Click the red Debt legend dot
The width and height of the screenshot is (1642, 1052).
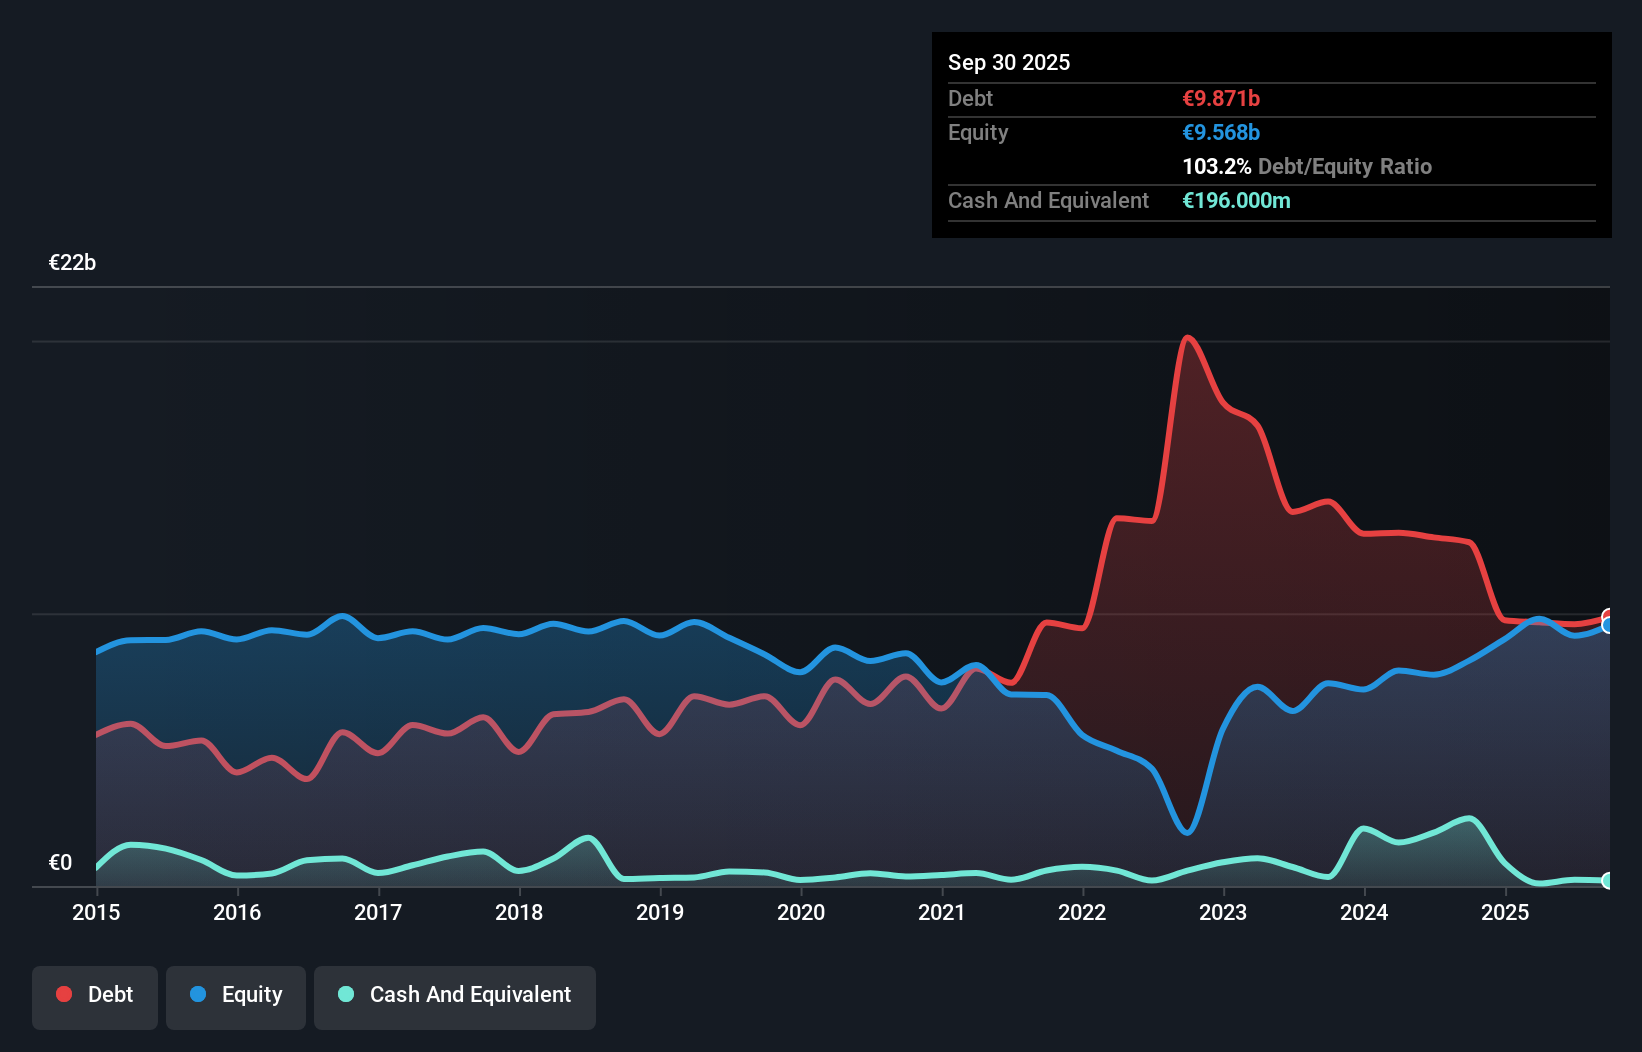tap(64, 994)
